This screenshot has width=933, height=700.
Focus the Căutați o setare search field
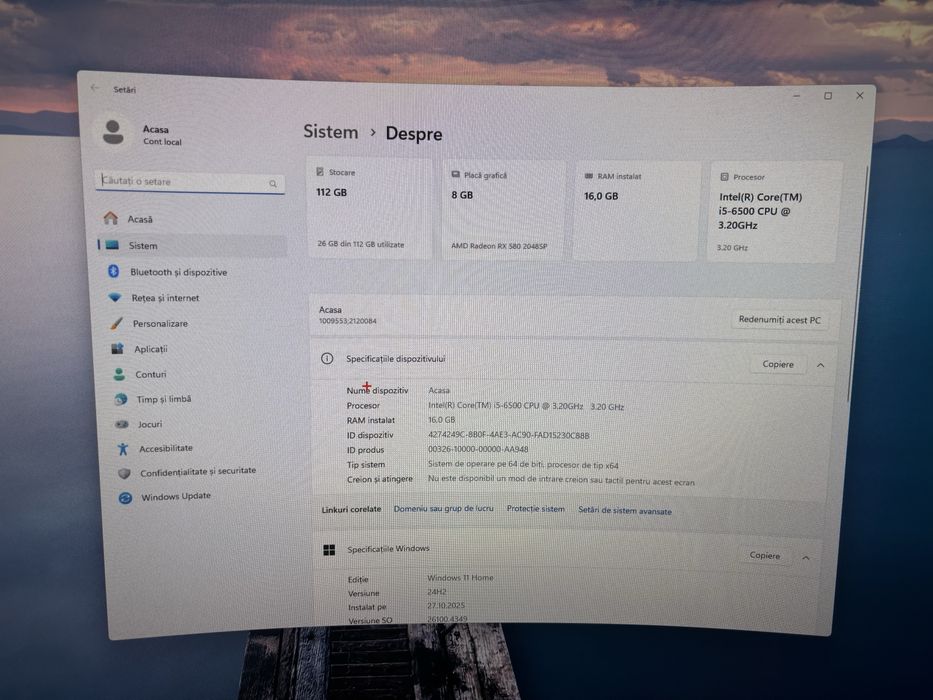point(189,182)
